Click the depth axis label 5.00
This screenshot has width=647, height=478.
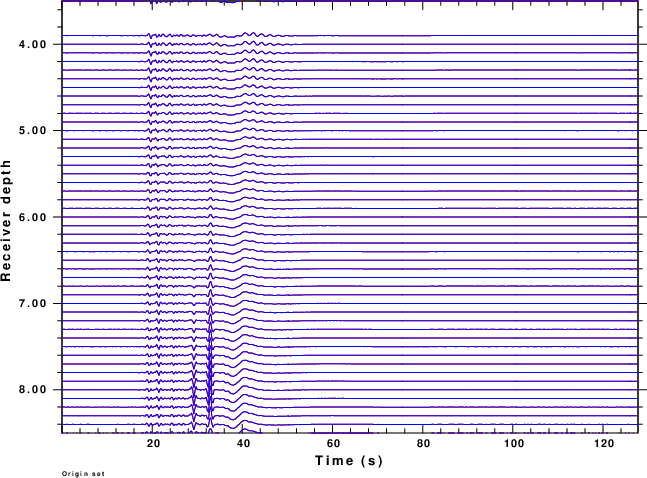(33, 130)
